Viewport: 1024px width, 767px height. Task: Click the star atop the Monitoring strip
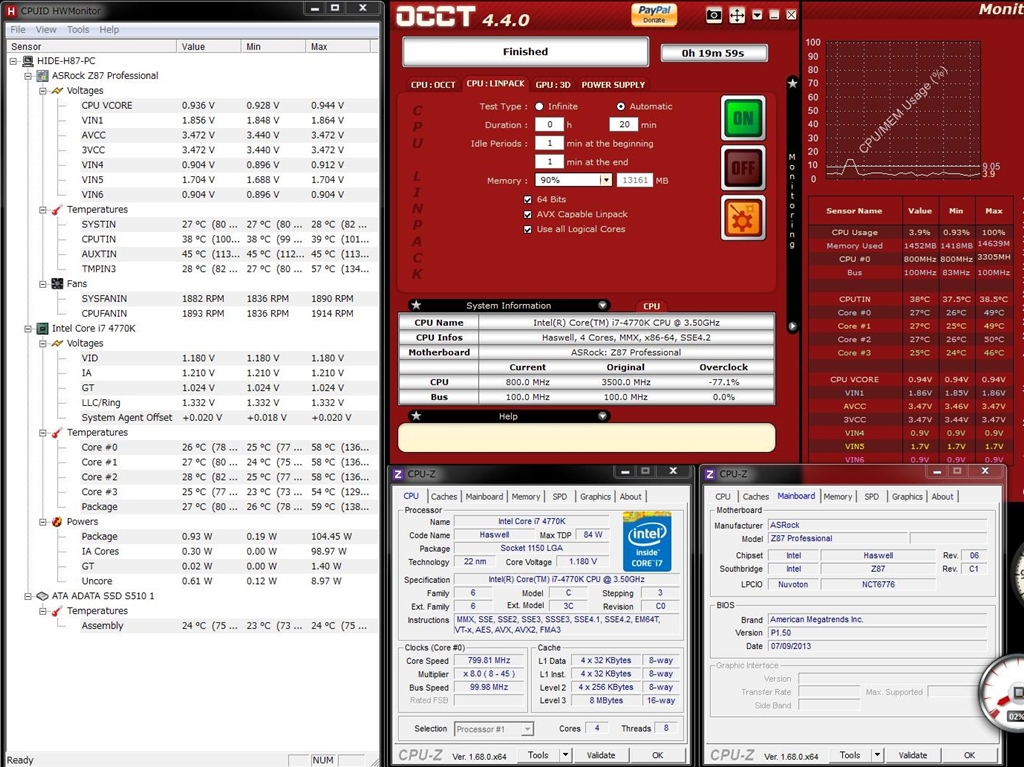[792, 83]
